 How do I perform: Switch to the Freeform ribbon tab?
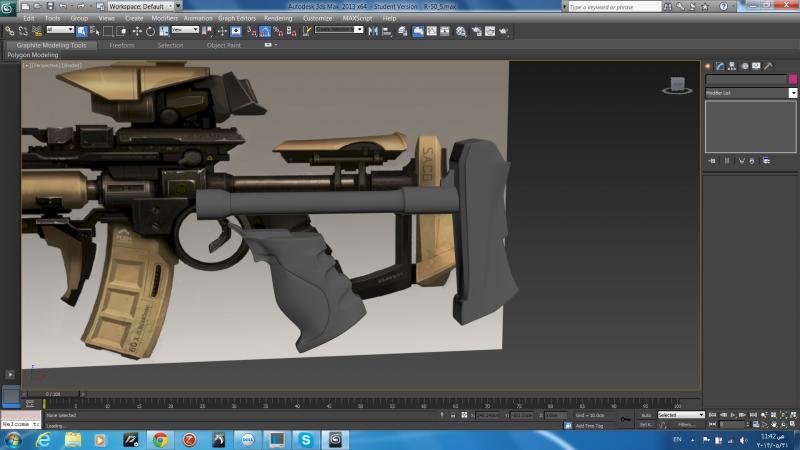(122, 45)
